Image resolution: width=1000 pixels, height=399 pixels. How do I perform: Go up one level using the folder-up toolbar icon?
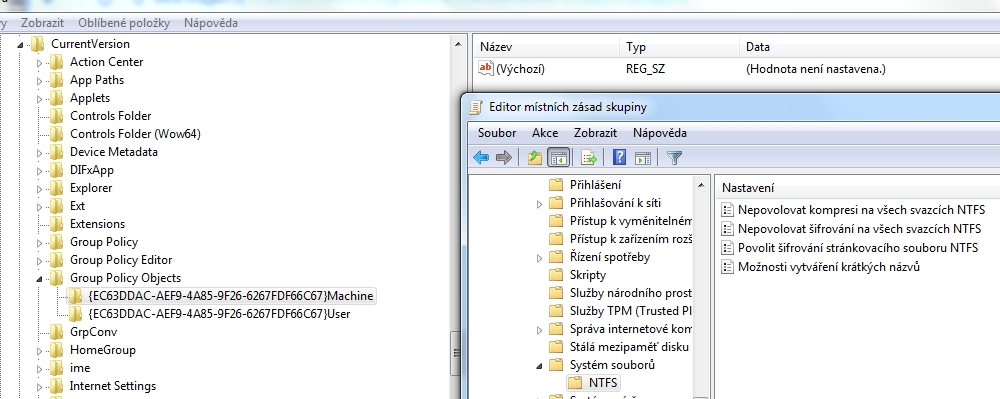click(x=535, y=157)
